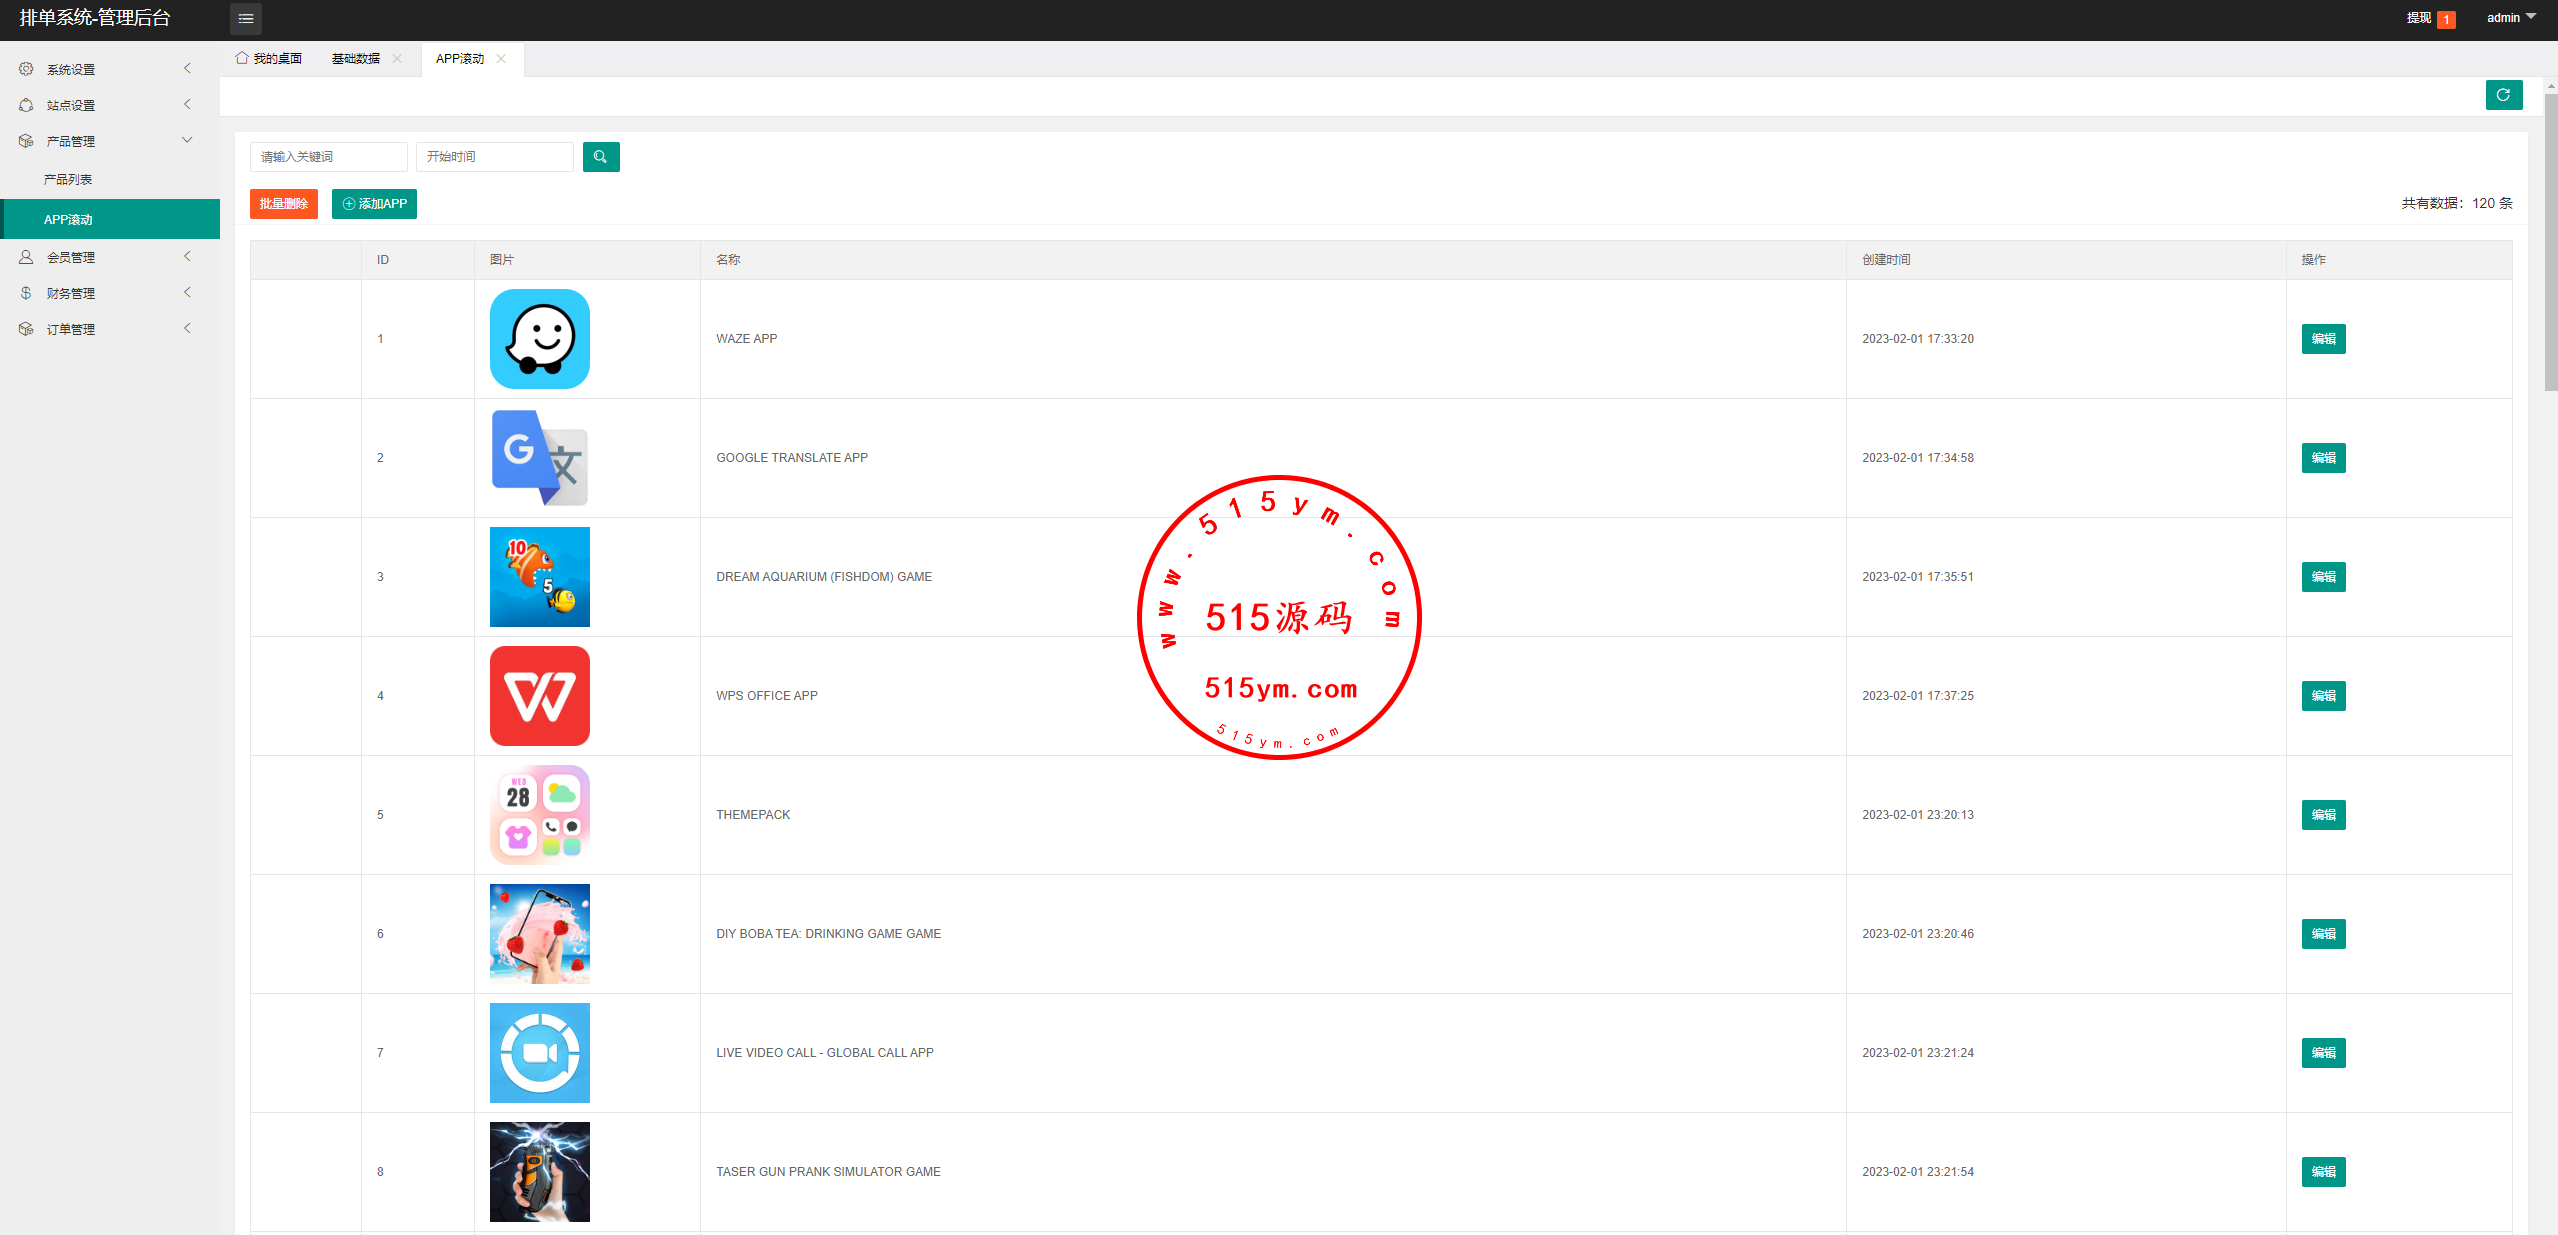The width and height of the screenshot is (2558, 1235).
Task: Click the 开始时间 date input field
Action: [494, 157]
